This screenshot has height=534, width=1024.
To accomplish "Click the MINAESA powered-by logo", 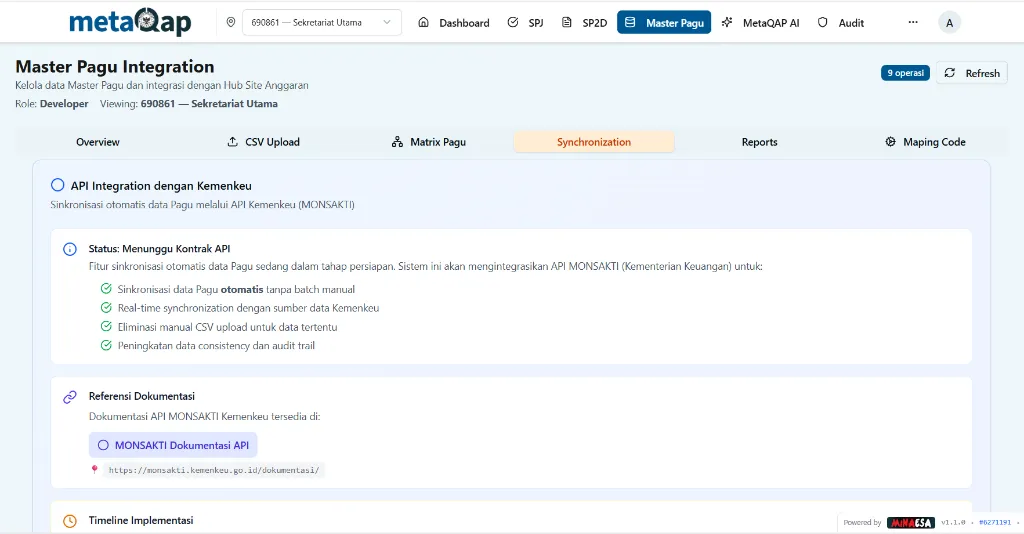I will point(911,522).
